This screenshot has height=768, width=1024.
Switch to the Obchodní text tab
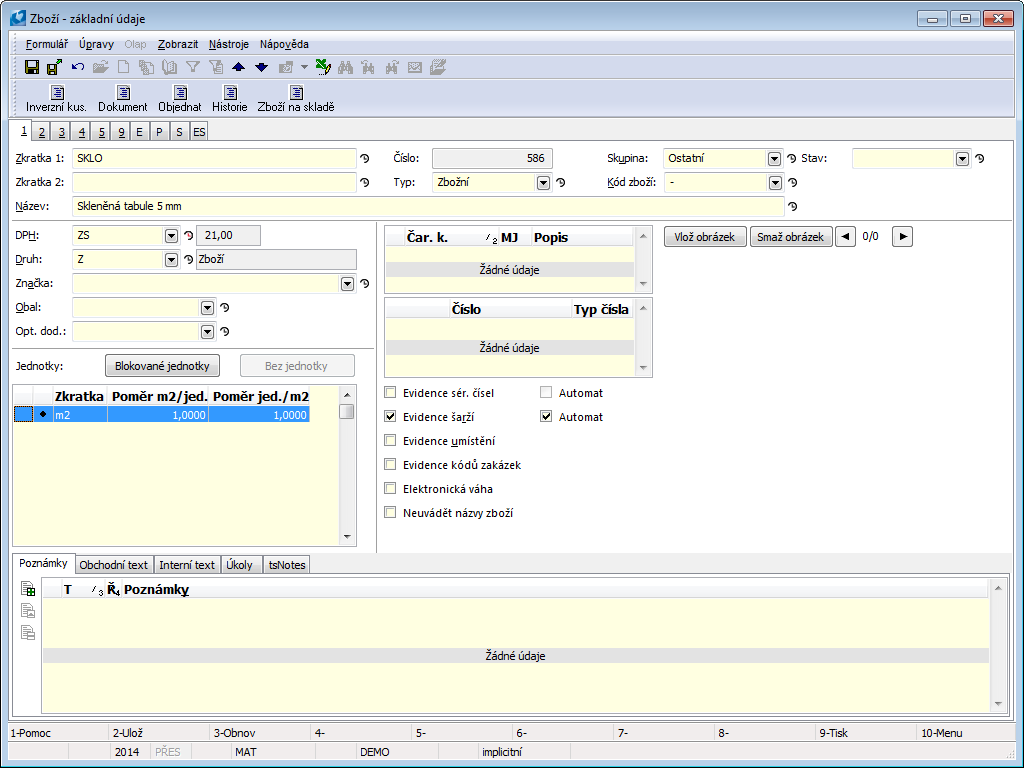tap(113, 565)
